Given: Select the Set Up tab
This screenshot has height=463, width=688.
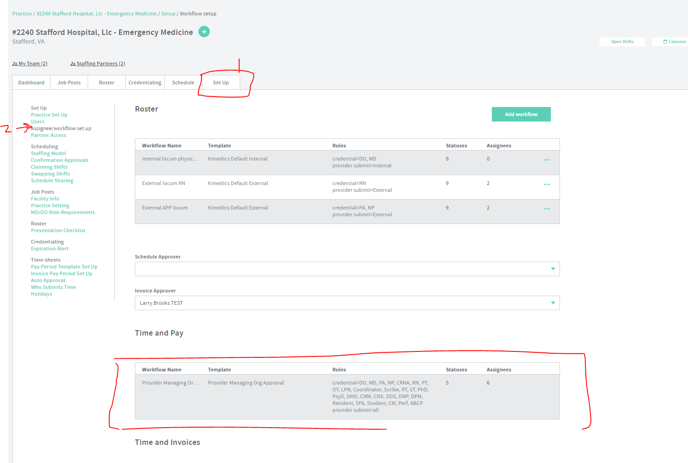Looking at the screenshot, I should click(x=220, y=83).
